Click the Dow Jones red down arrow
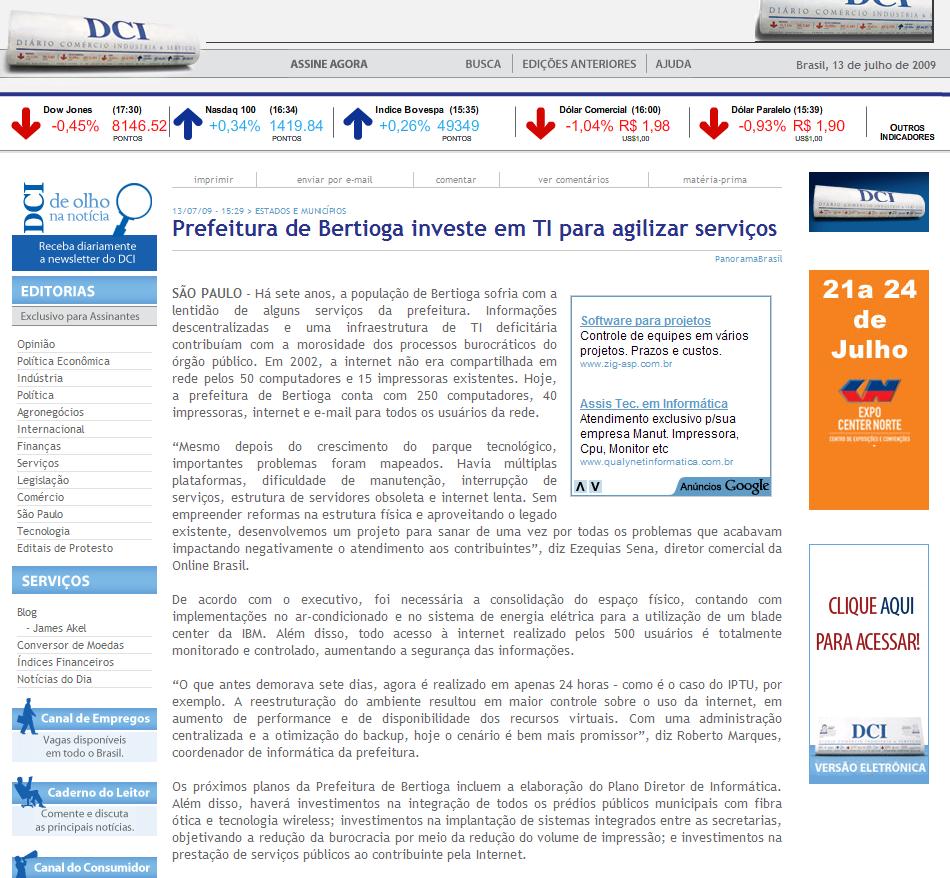This screenshot has height=878, width=950. tap(25, 123)
